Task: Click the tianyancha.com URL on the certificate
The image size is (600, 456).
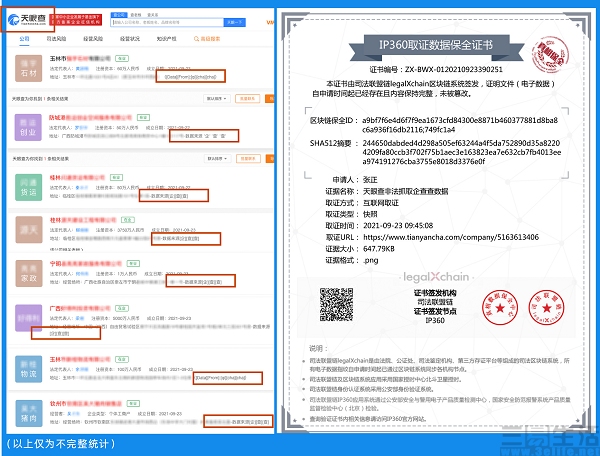Action: click(x=451, y=237)
